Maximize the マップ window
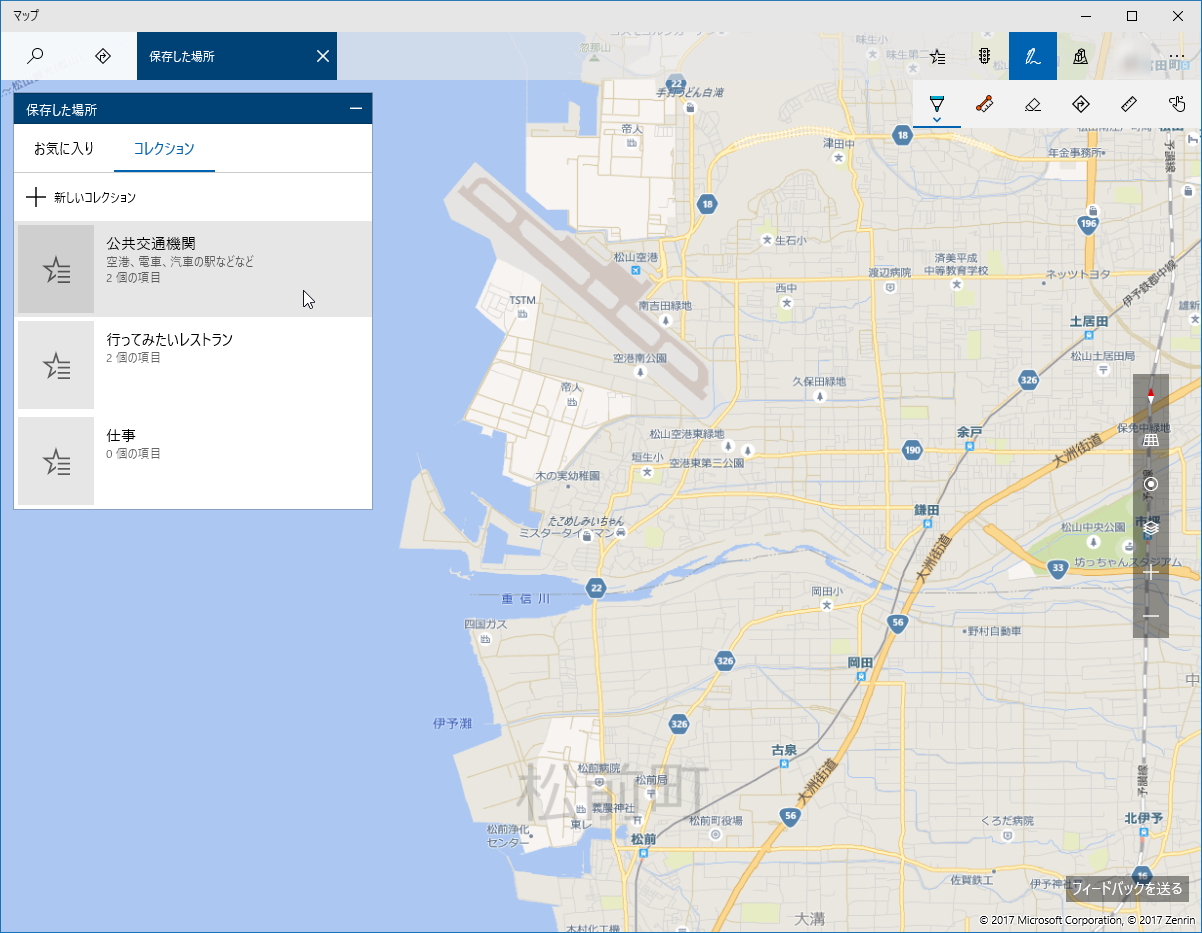1202x933 pixels. (1132, 16)
